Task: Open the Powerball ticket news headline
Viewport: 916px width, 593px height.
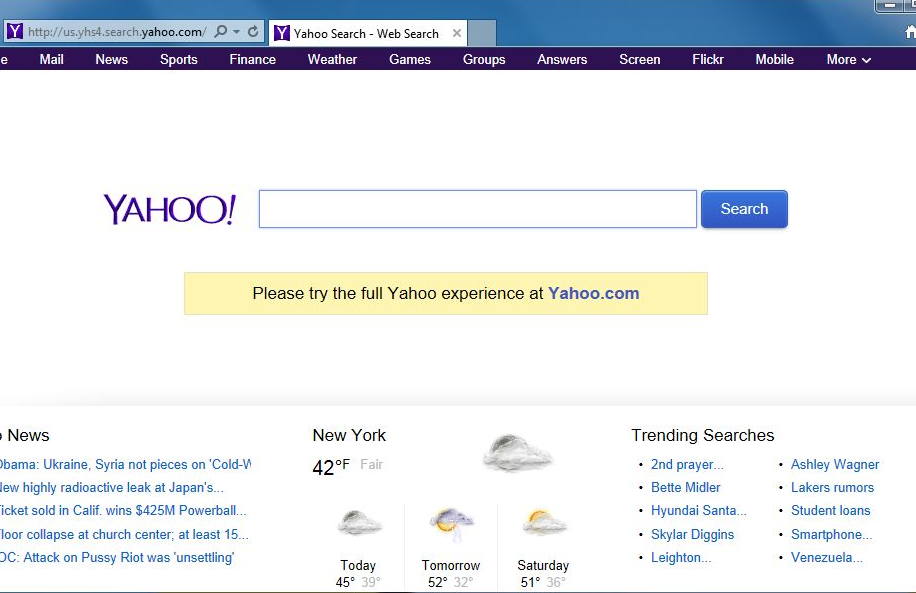Action: tap(123, 511)
